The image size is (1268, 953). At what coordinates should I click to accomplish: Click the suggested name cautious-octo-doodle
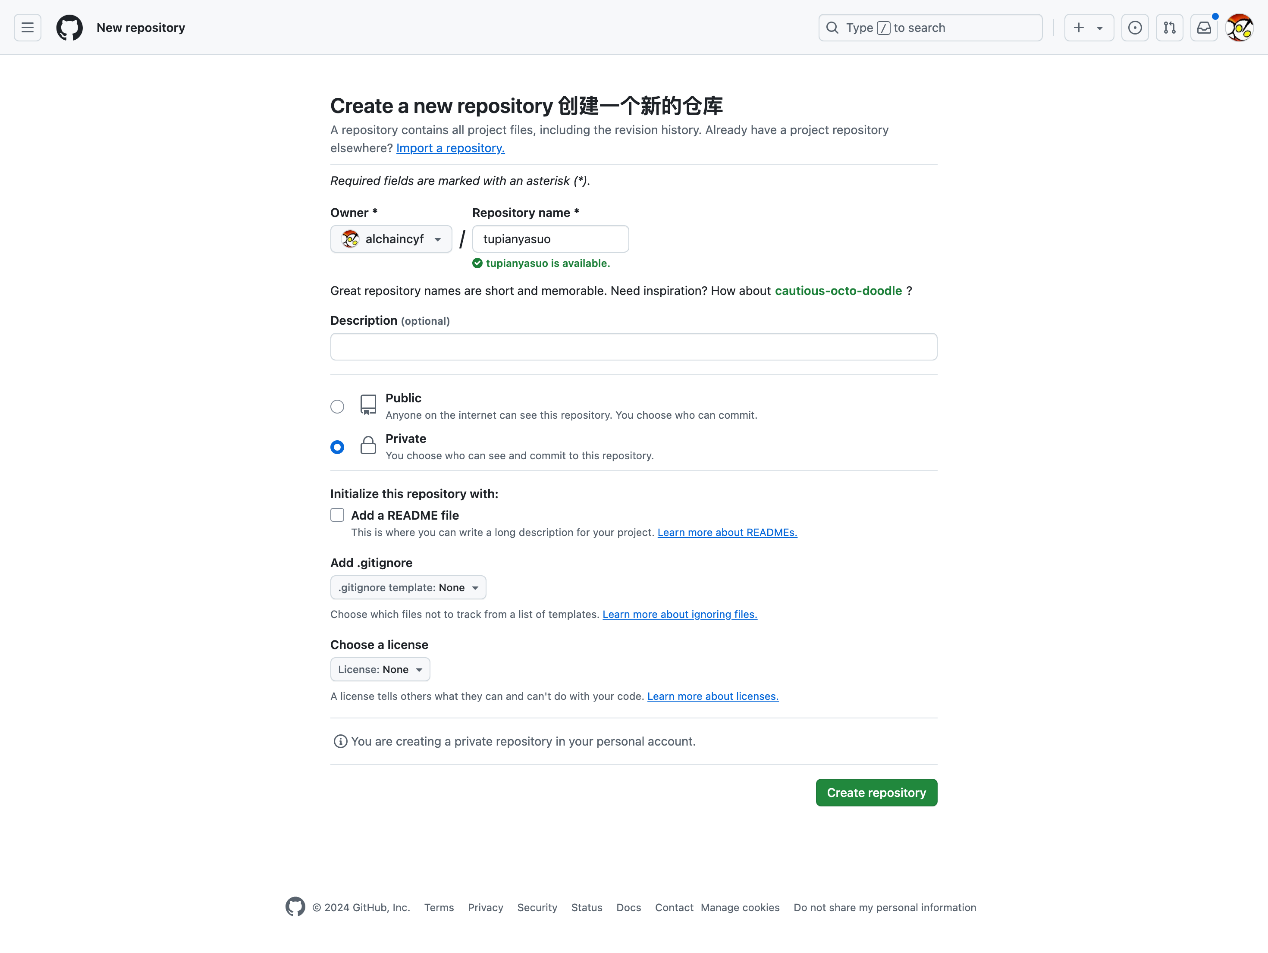[838, 291]
